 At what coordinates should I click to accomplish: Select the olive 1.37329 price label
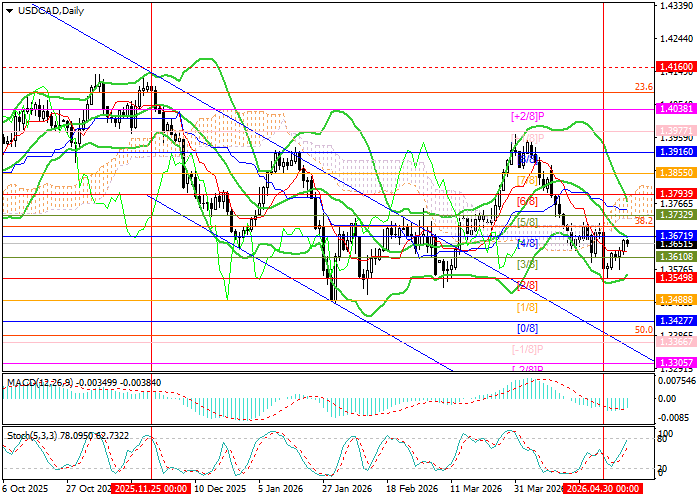tap(676, 215)
